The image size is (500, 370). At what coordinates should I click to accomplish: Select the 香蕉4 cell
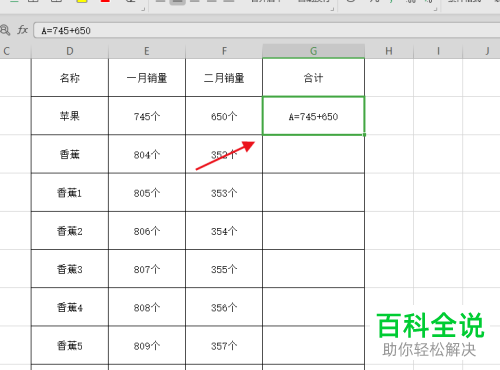point(70,307)
